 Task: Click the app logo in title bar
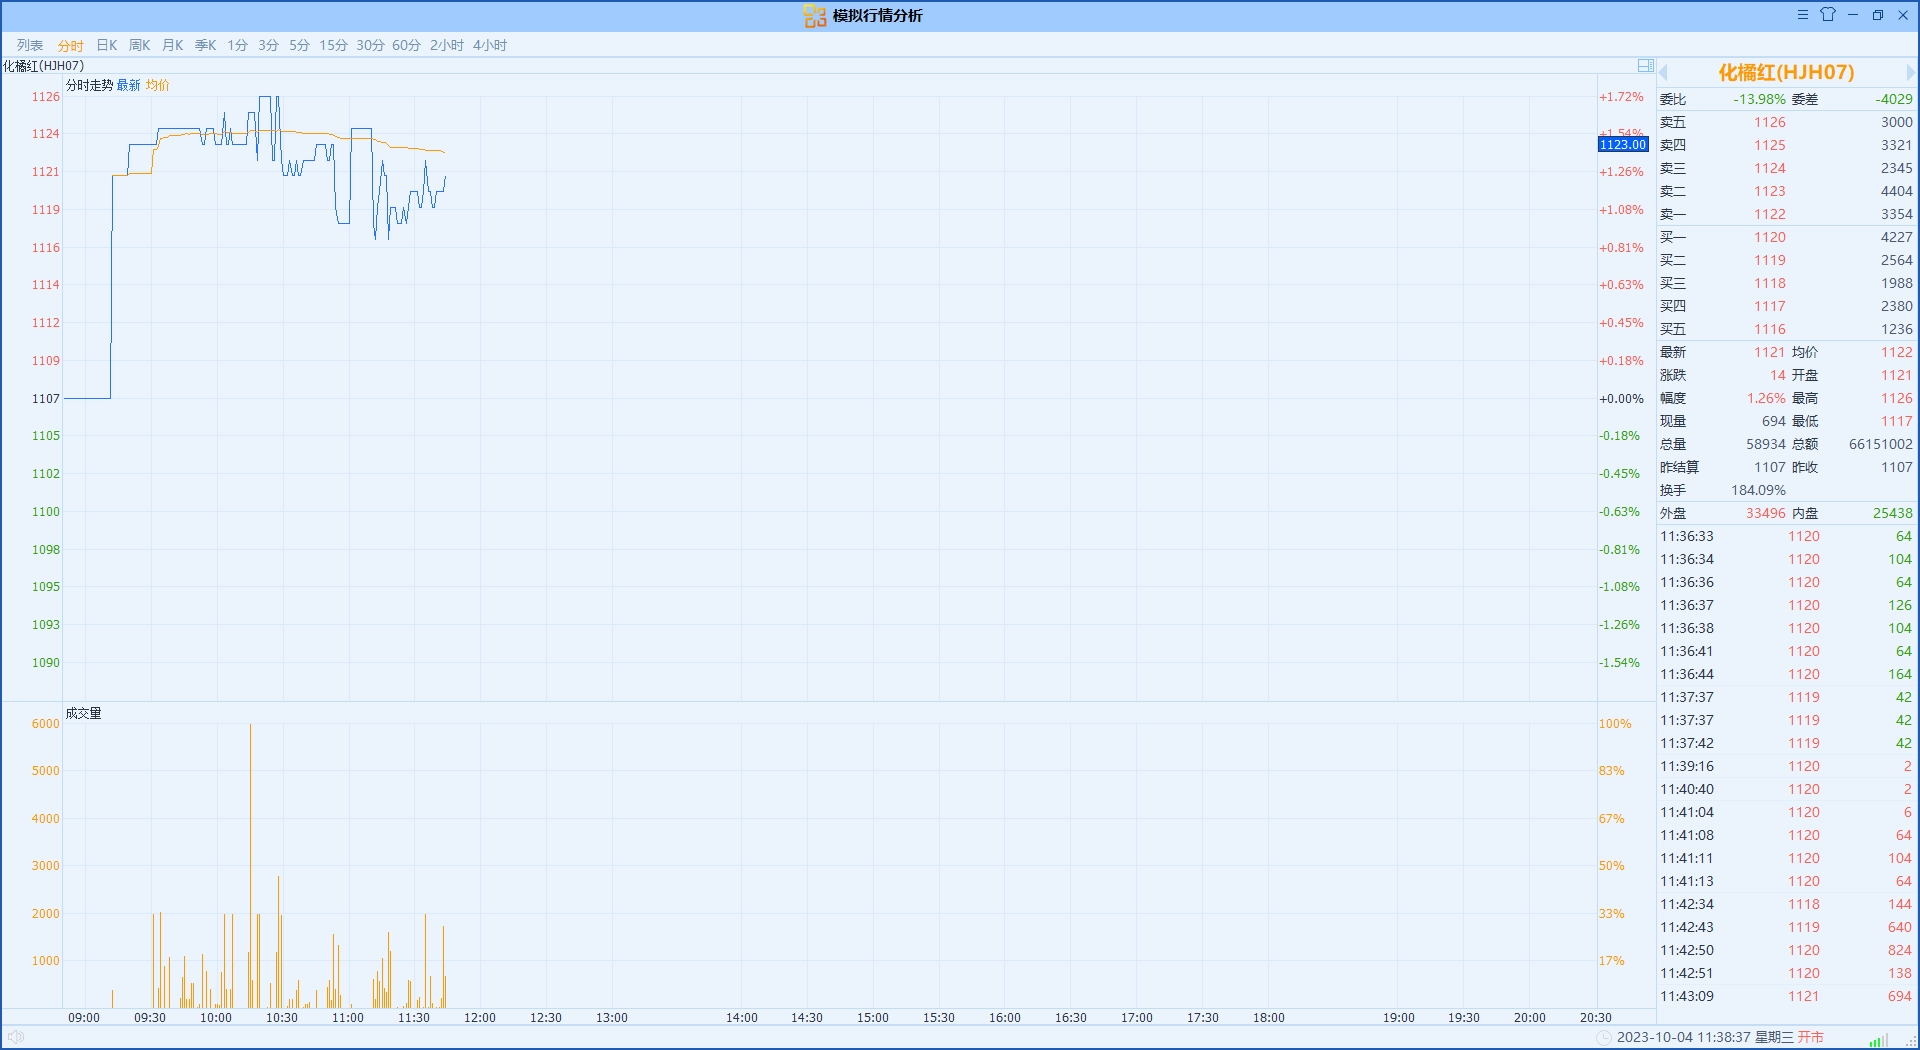tap(815, 16)
